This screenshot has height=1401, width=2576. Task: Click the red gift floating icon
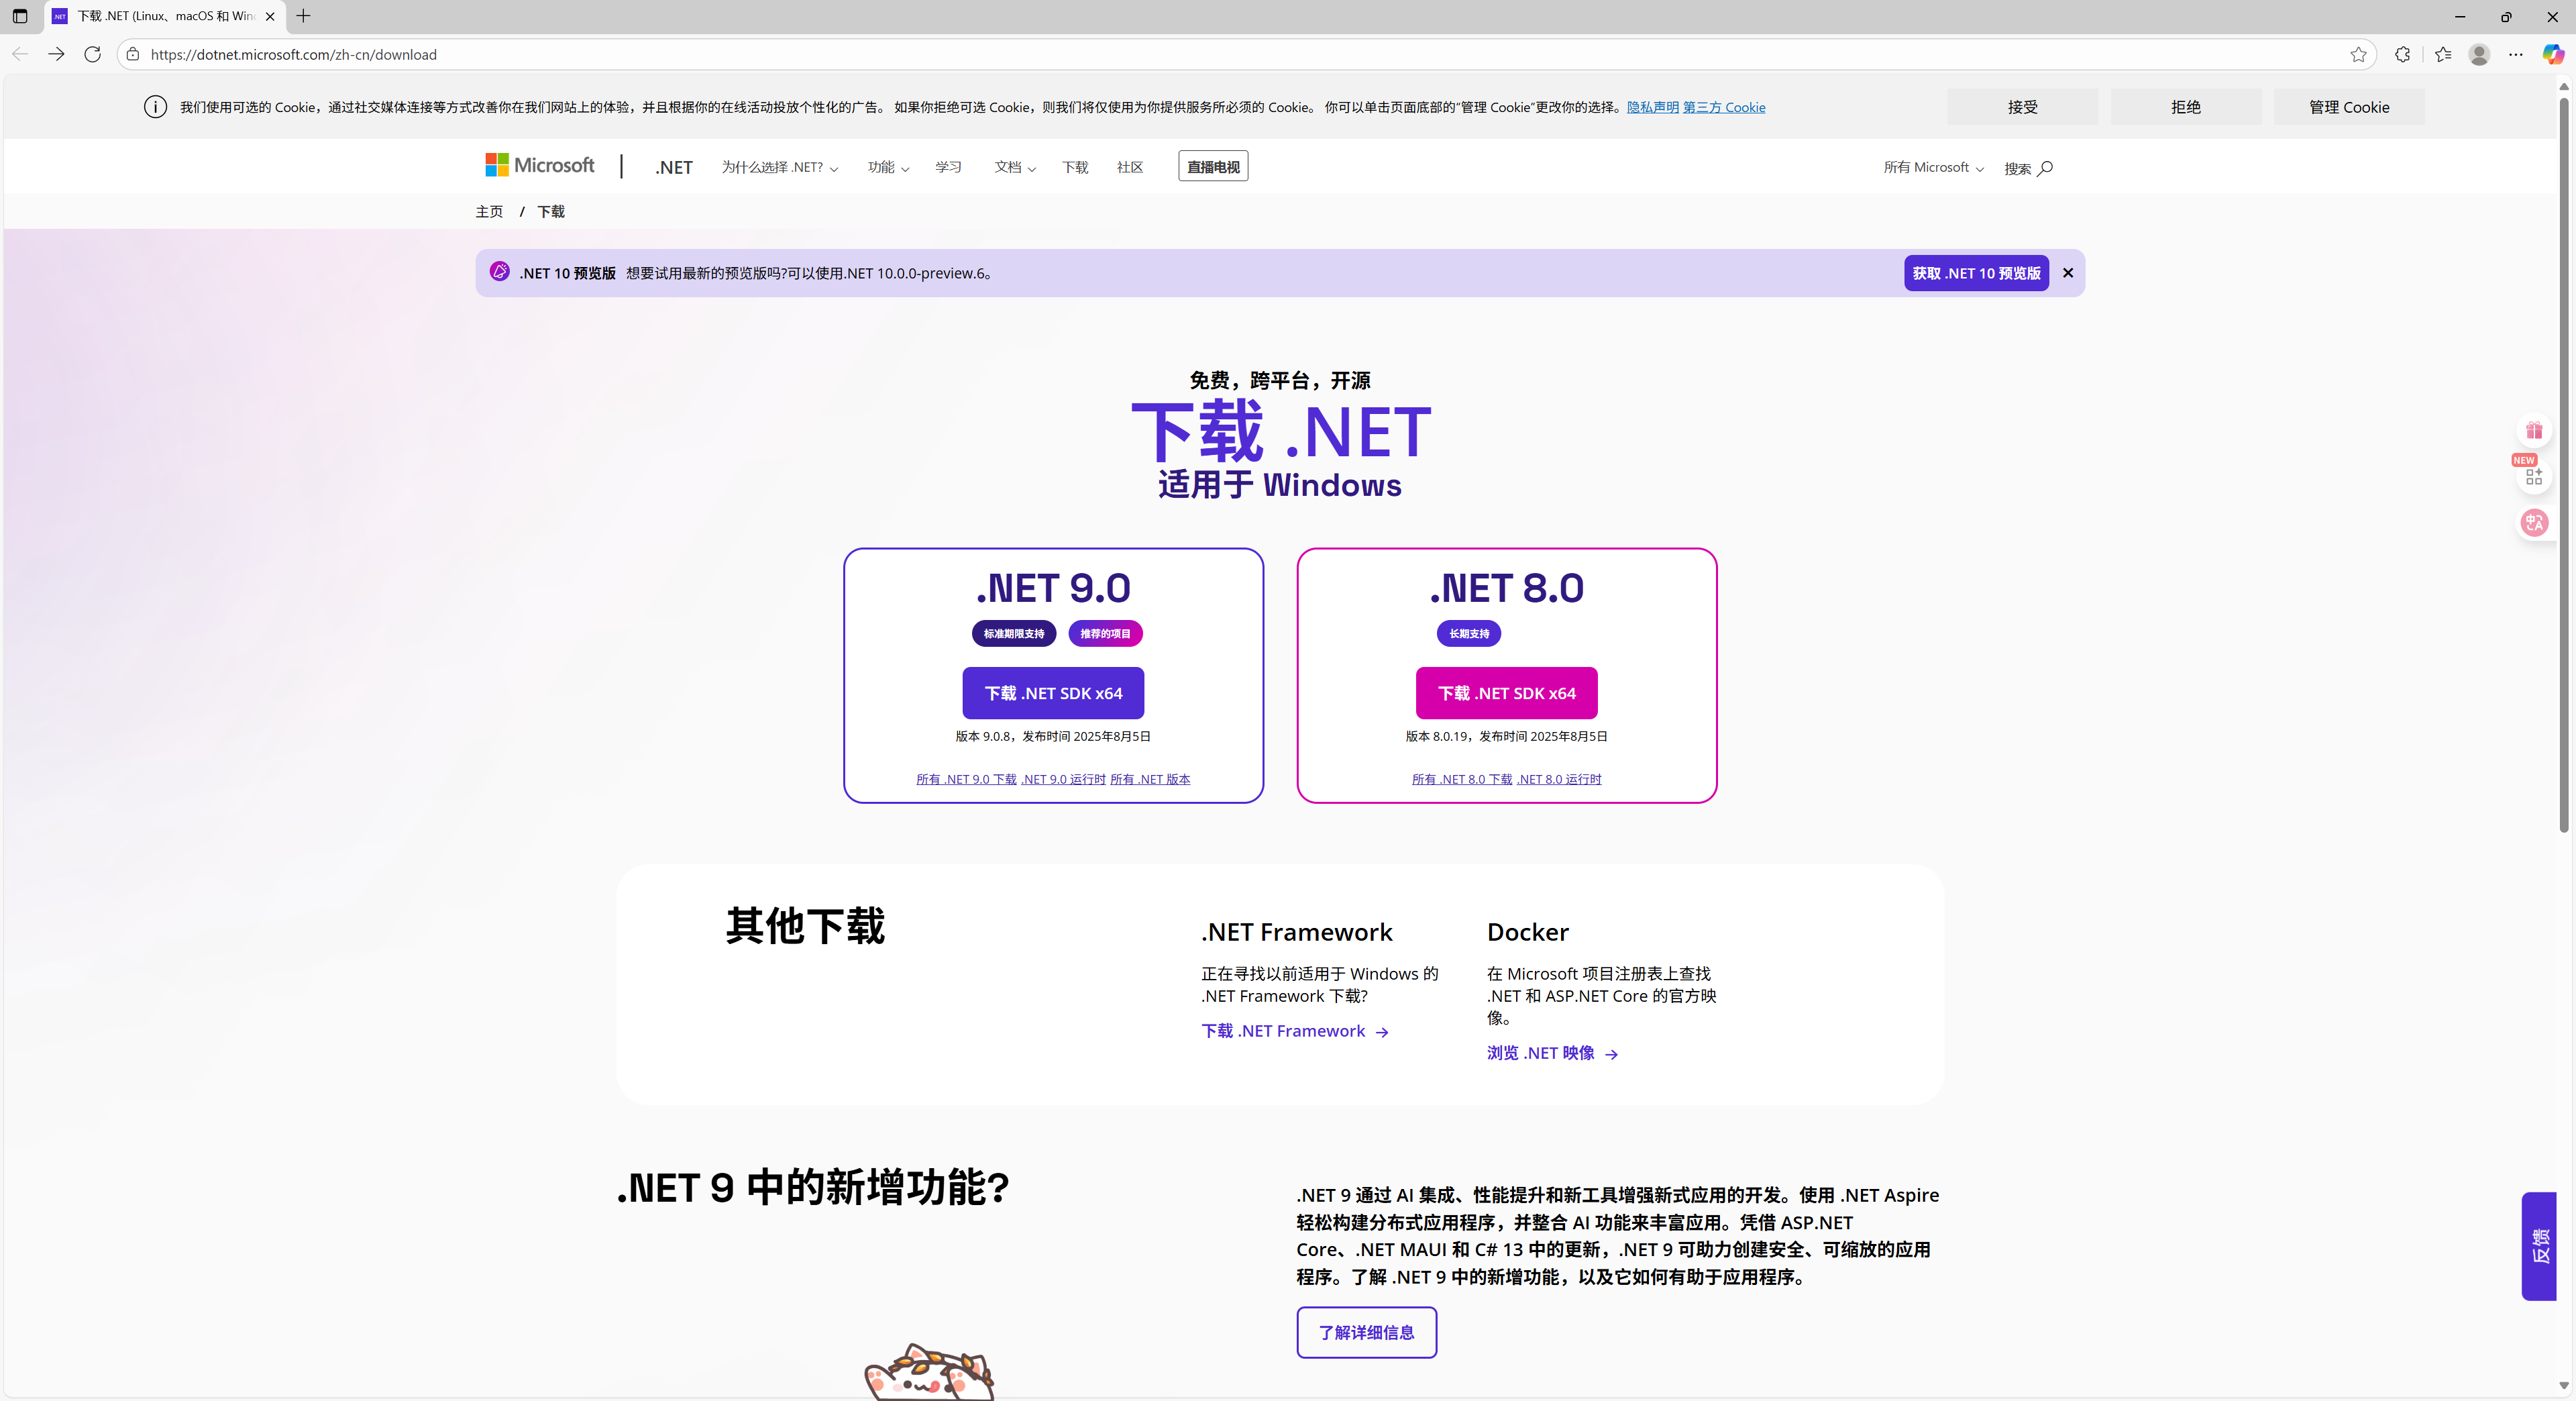(x=2534, y=431)
